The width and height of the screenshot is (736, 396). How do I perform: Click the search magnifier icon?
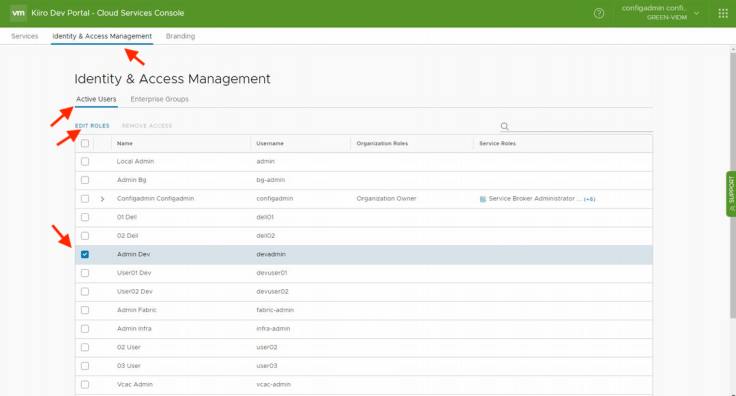click(505, 126)
